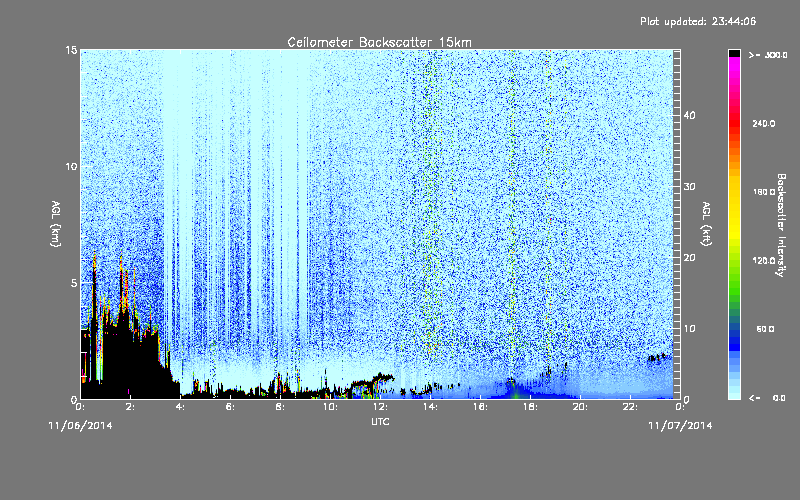Click the colorbar value 60.0

[765, 329]
